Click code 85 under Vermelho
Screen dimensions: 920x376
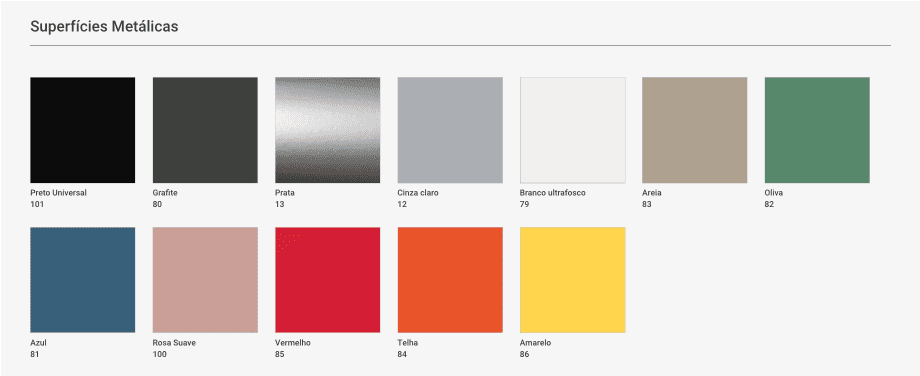[279, 354]
